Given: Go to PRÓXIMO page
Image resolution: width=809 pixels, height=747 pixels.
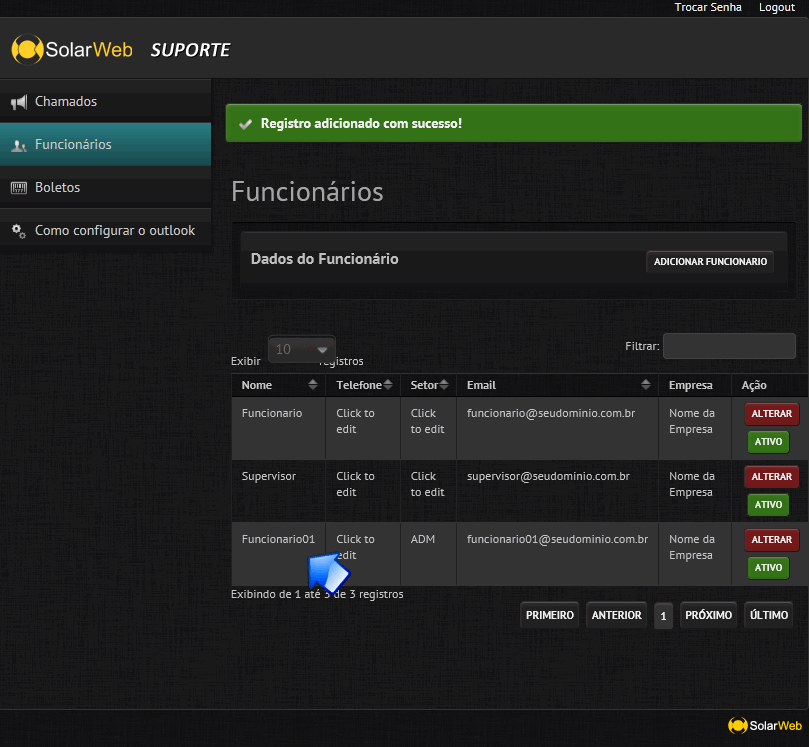Looking at the screenshot, I should click(708, 615).
